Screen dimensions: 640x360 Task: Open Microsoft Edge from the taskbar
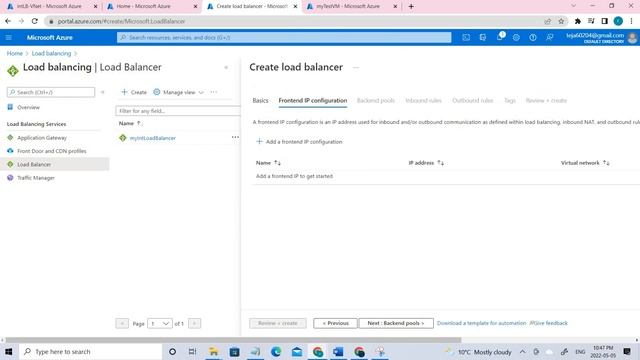click(276, 351)
